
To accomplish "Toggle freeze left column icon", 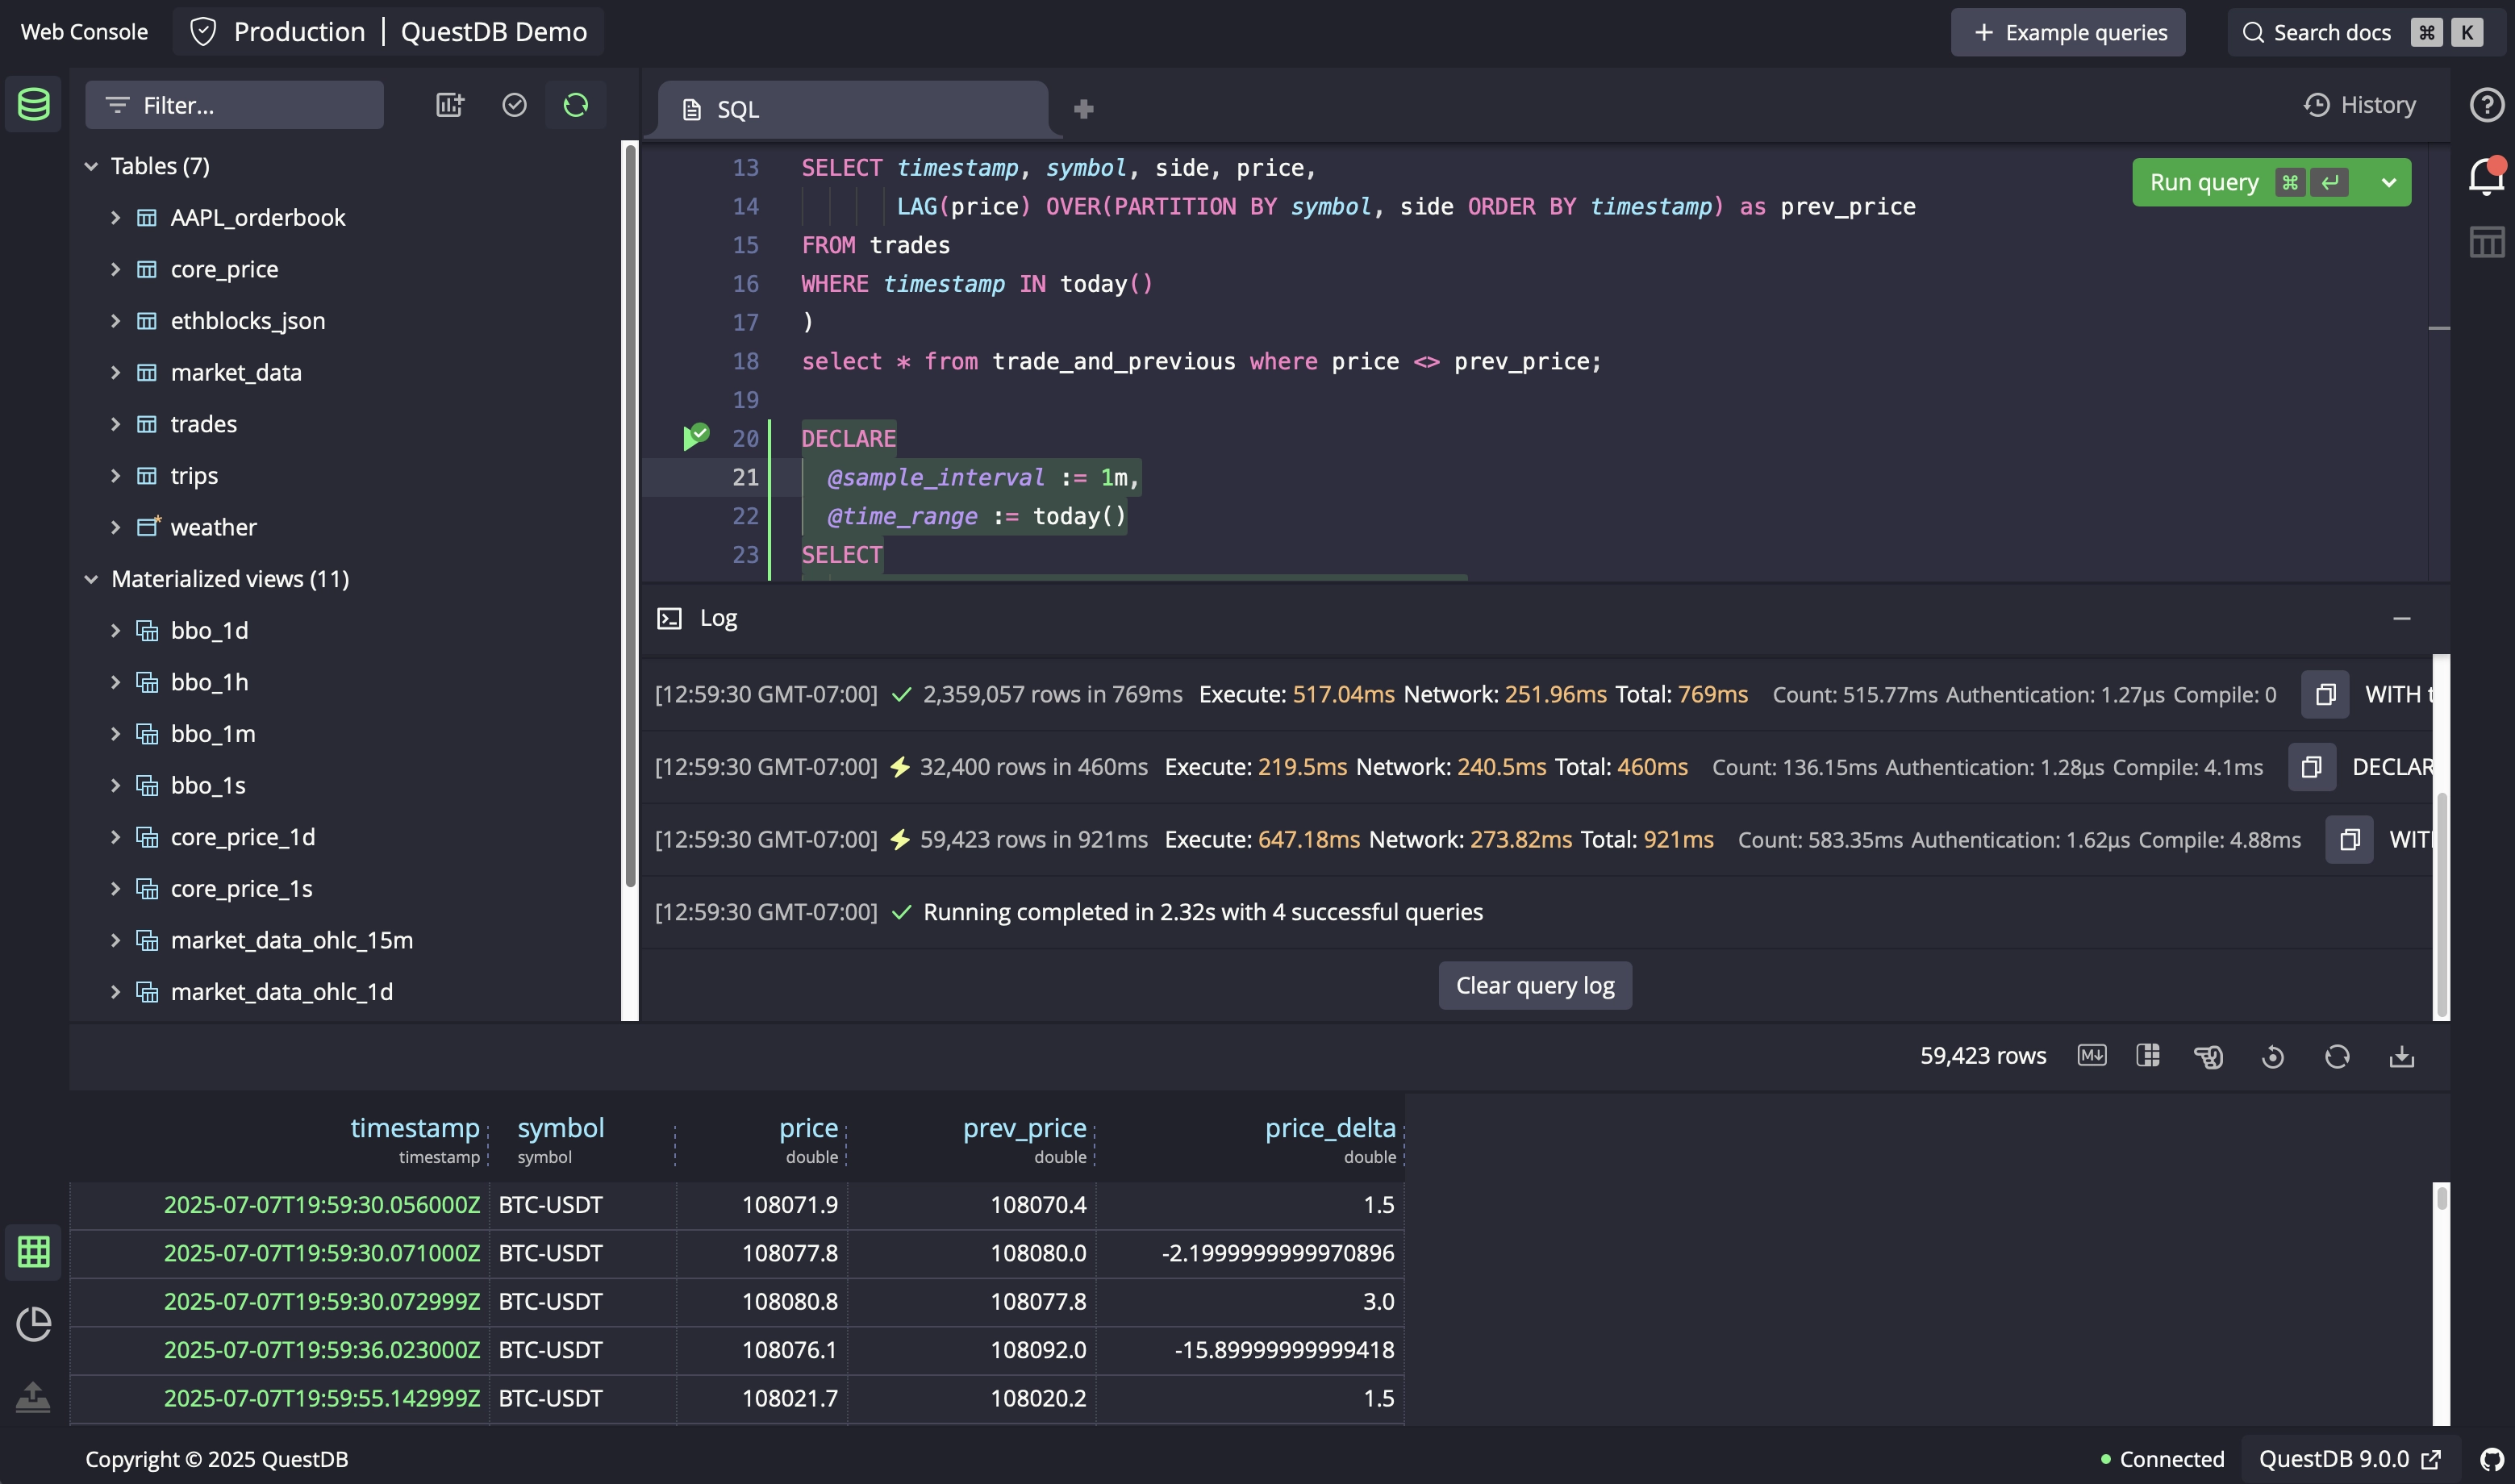I will [2148, 1056].
